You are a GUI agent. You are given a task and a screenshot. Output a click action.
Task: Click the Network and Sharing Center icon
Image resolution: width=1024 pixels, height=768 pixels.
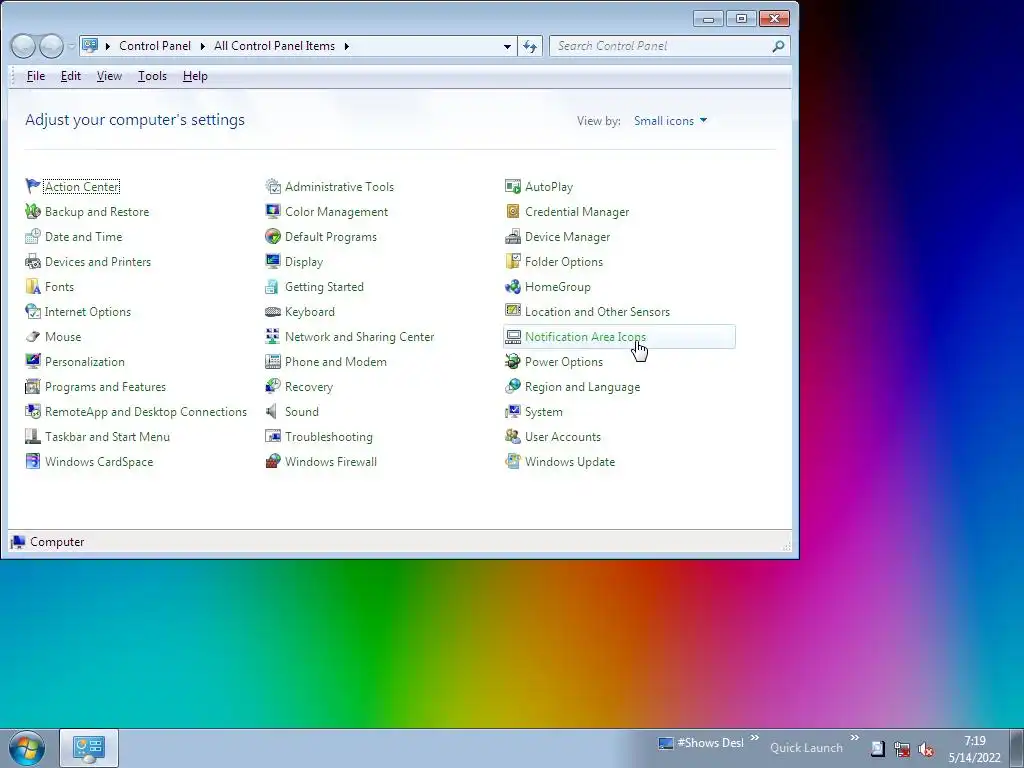[x=273, y=336]
